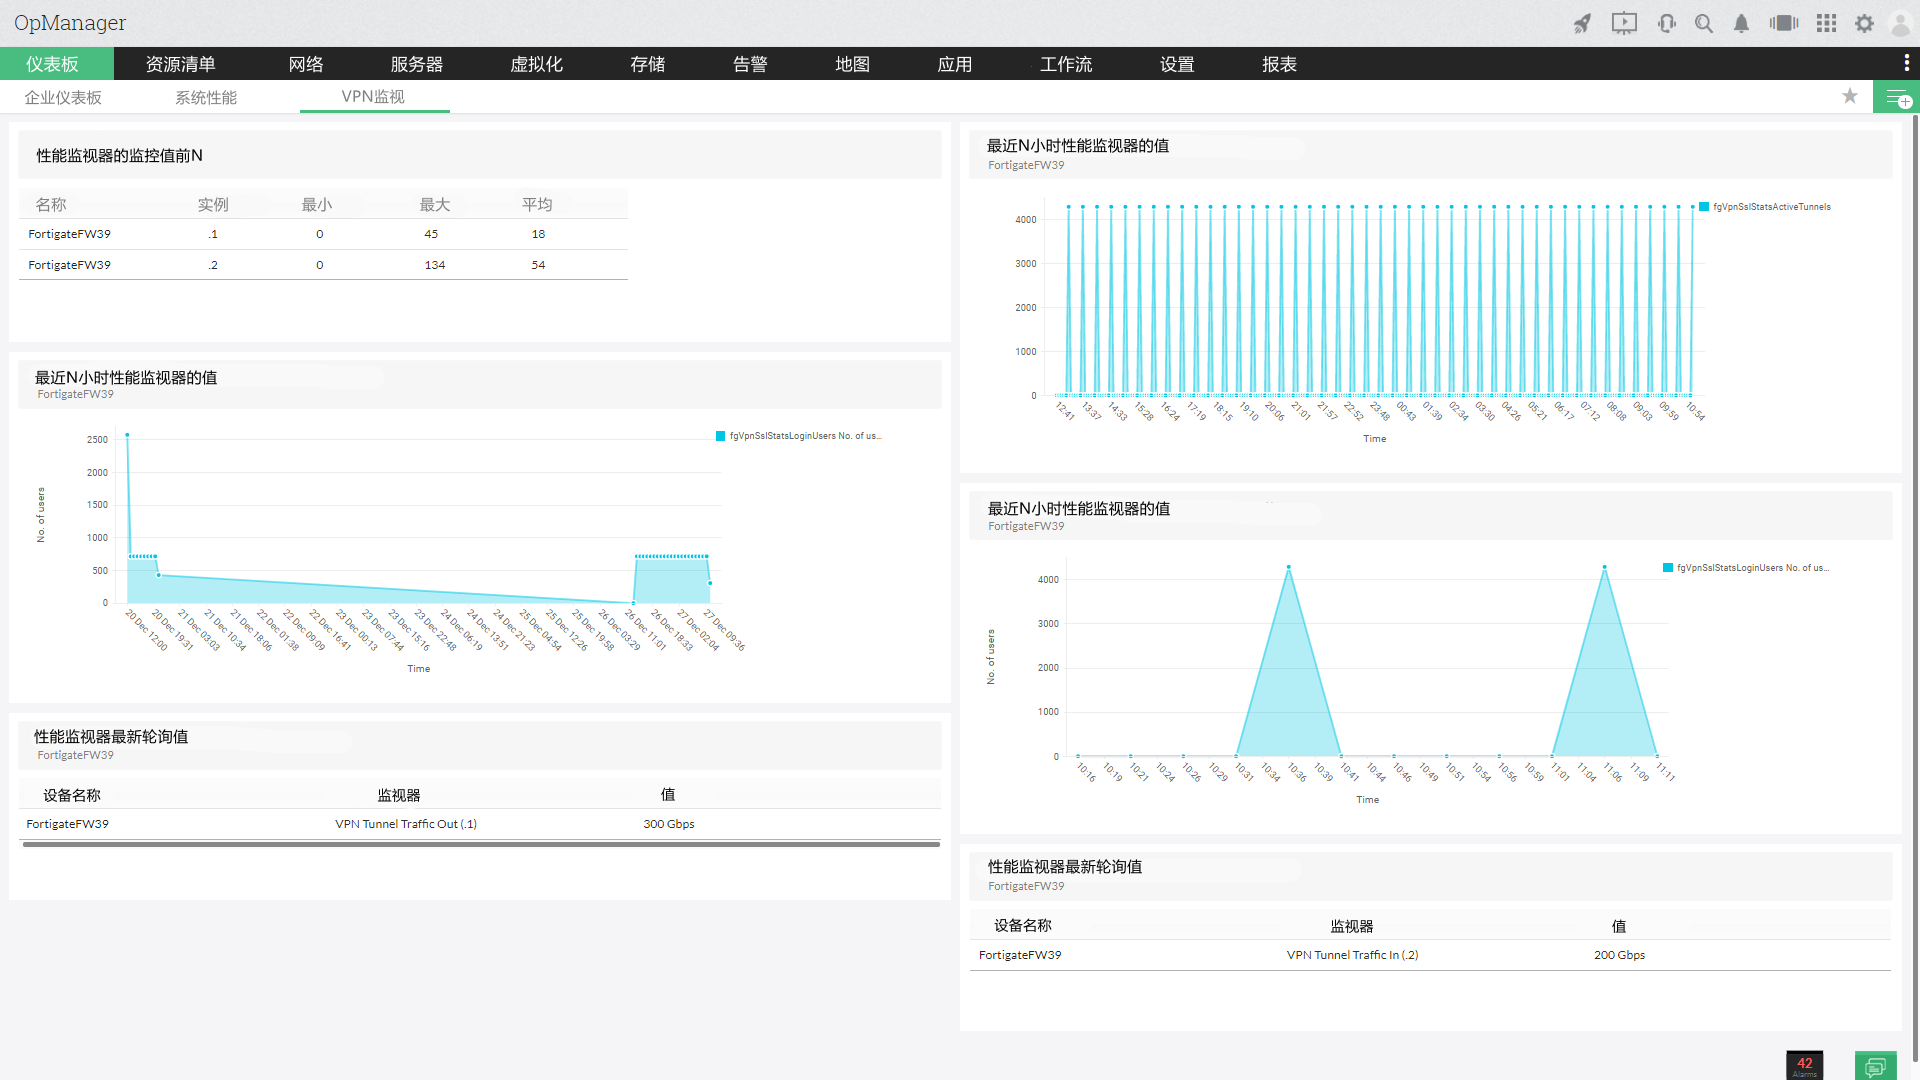The image size is (1920, 1080).
Task: Click the user profile avatar
Action: point(1900,23)
